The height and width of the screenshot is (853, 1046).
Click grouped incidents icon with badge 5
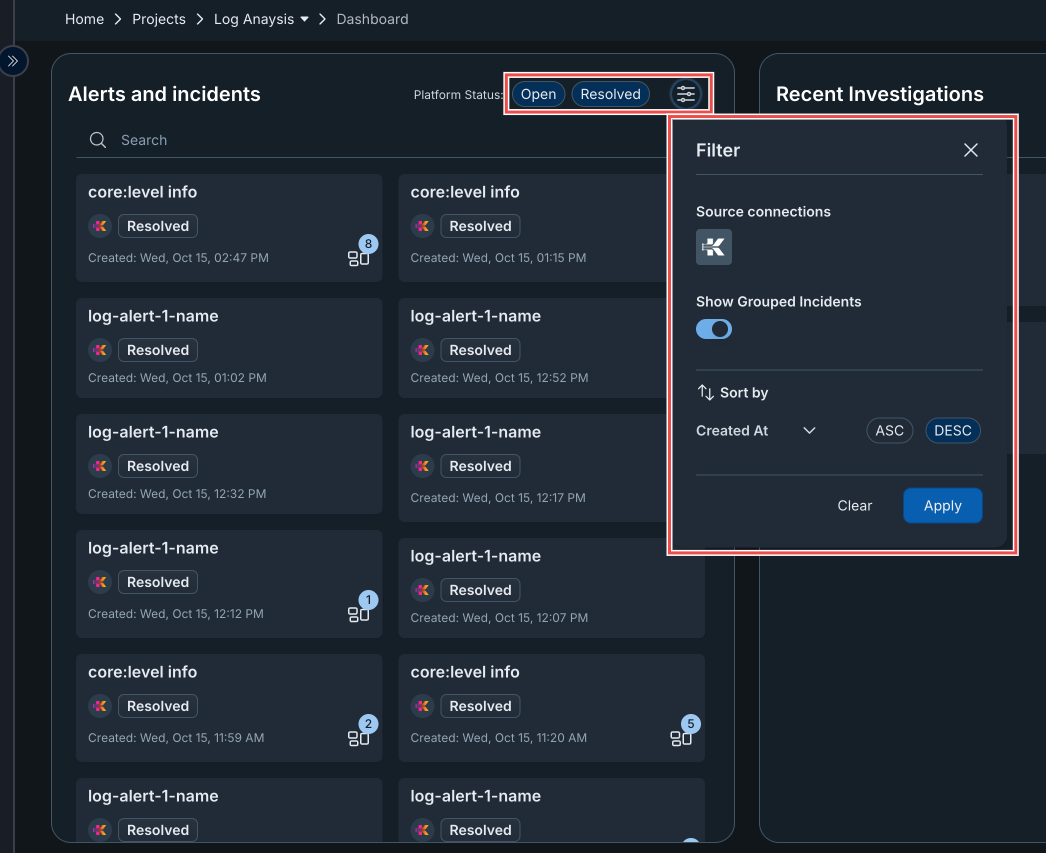(x=681, y=737)
